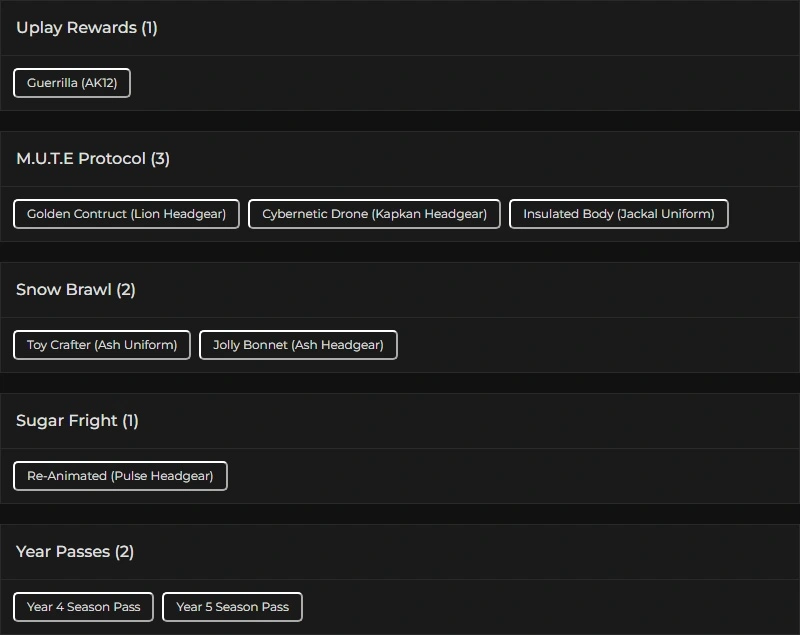Select Golden Contruct (Lion Headgear) item
The width and height of the screenshot is (800, 635).
point(126,214)
